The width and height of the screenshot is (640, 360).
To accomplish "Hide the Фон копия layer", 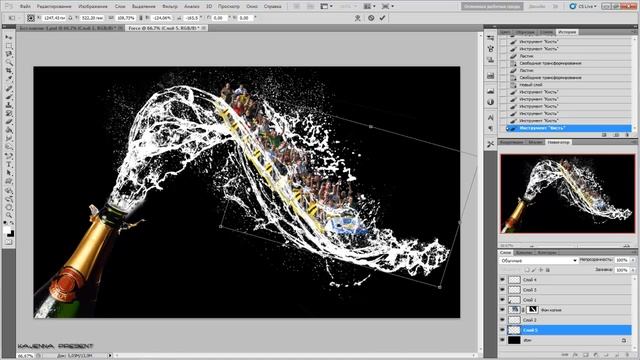I will pyautogui.click(x=502, y=310).
